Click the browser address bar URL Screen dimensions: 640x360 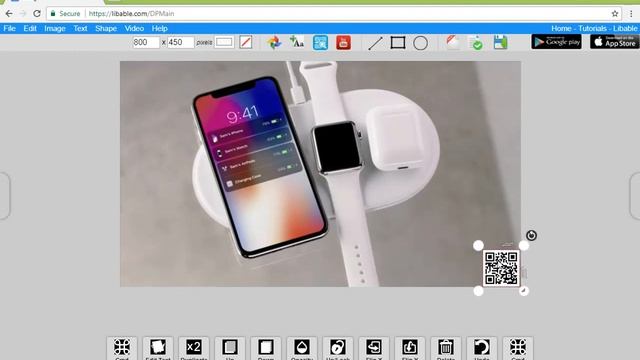(131, 13)
